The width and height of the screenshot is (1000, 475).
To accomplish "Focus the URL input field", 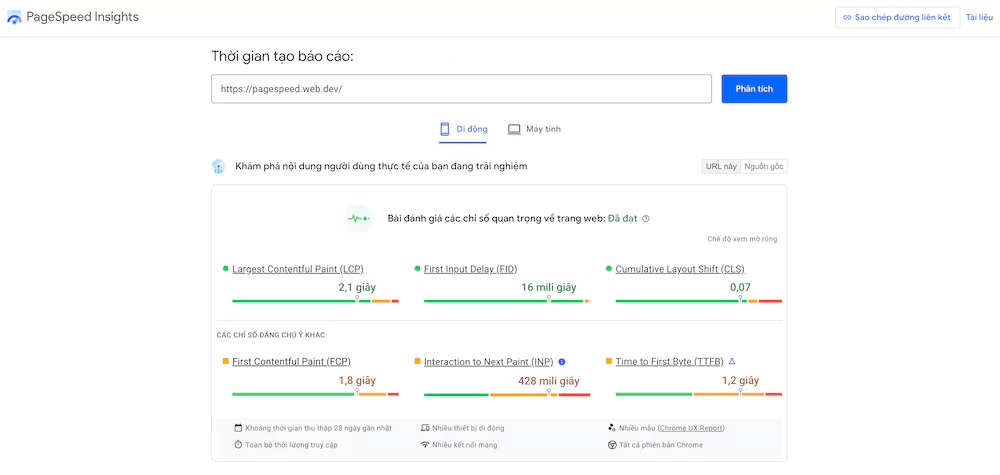I will coord(461,89).
